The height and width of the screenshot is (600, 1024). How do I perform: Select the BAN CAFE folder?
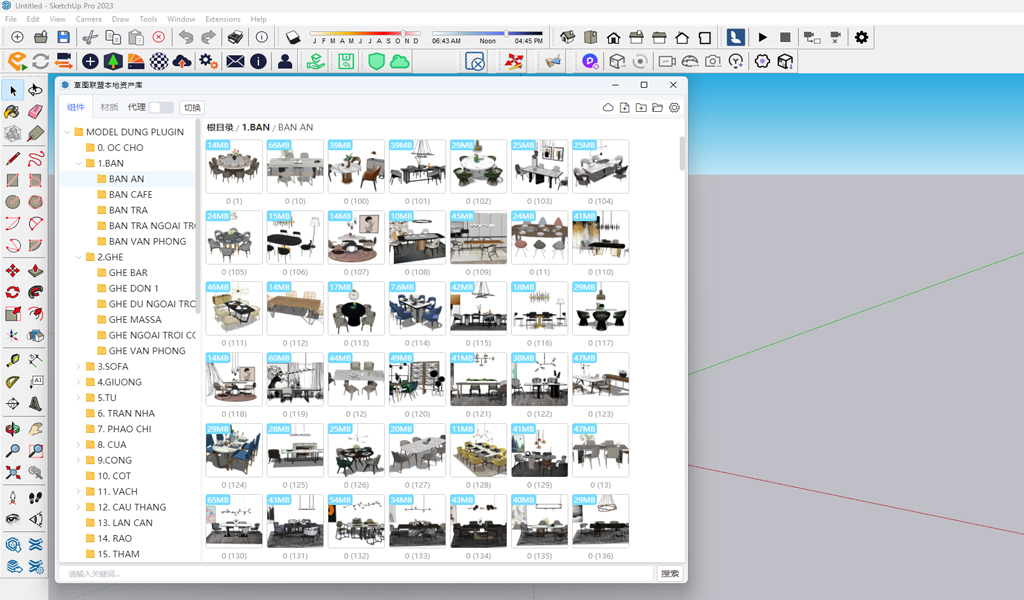tap(130, 195)
